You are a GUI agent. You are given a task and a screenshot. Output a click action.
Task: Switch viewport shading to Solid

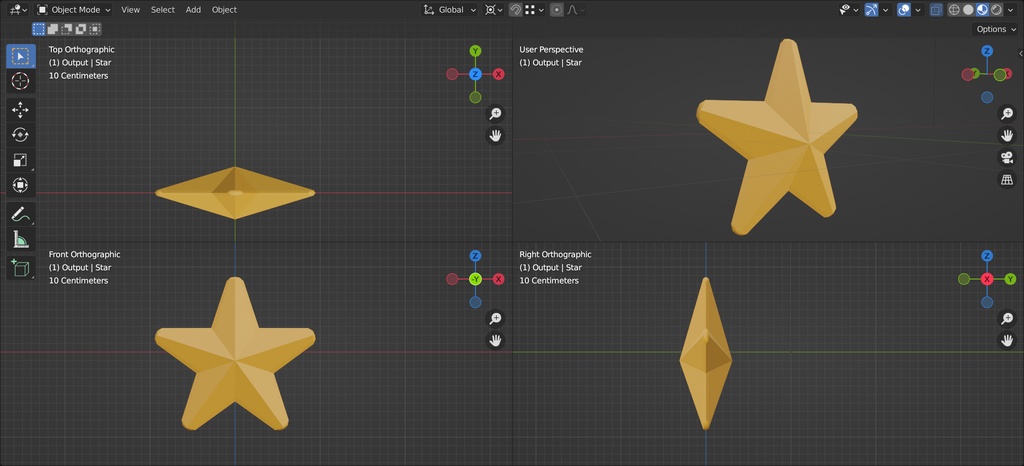(x=968, y=10)
